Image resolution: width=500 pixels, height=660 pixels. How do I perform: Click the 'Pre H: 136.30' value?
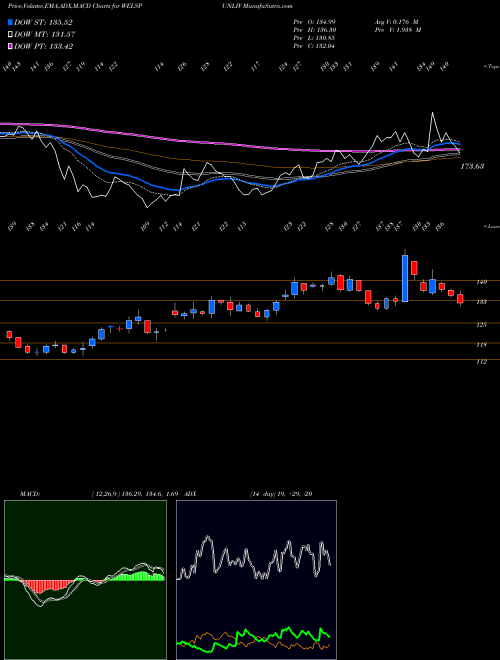[x=314, y=30]
